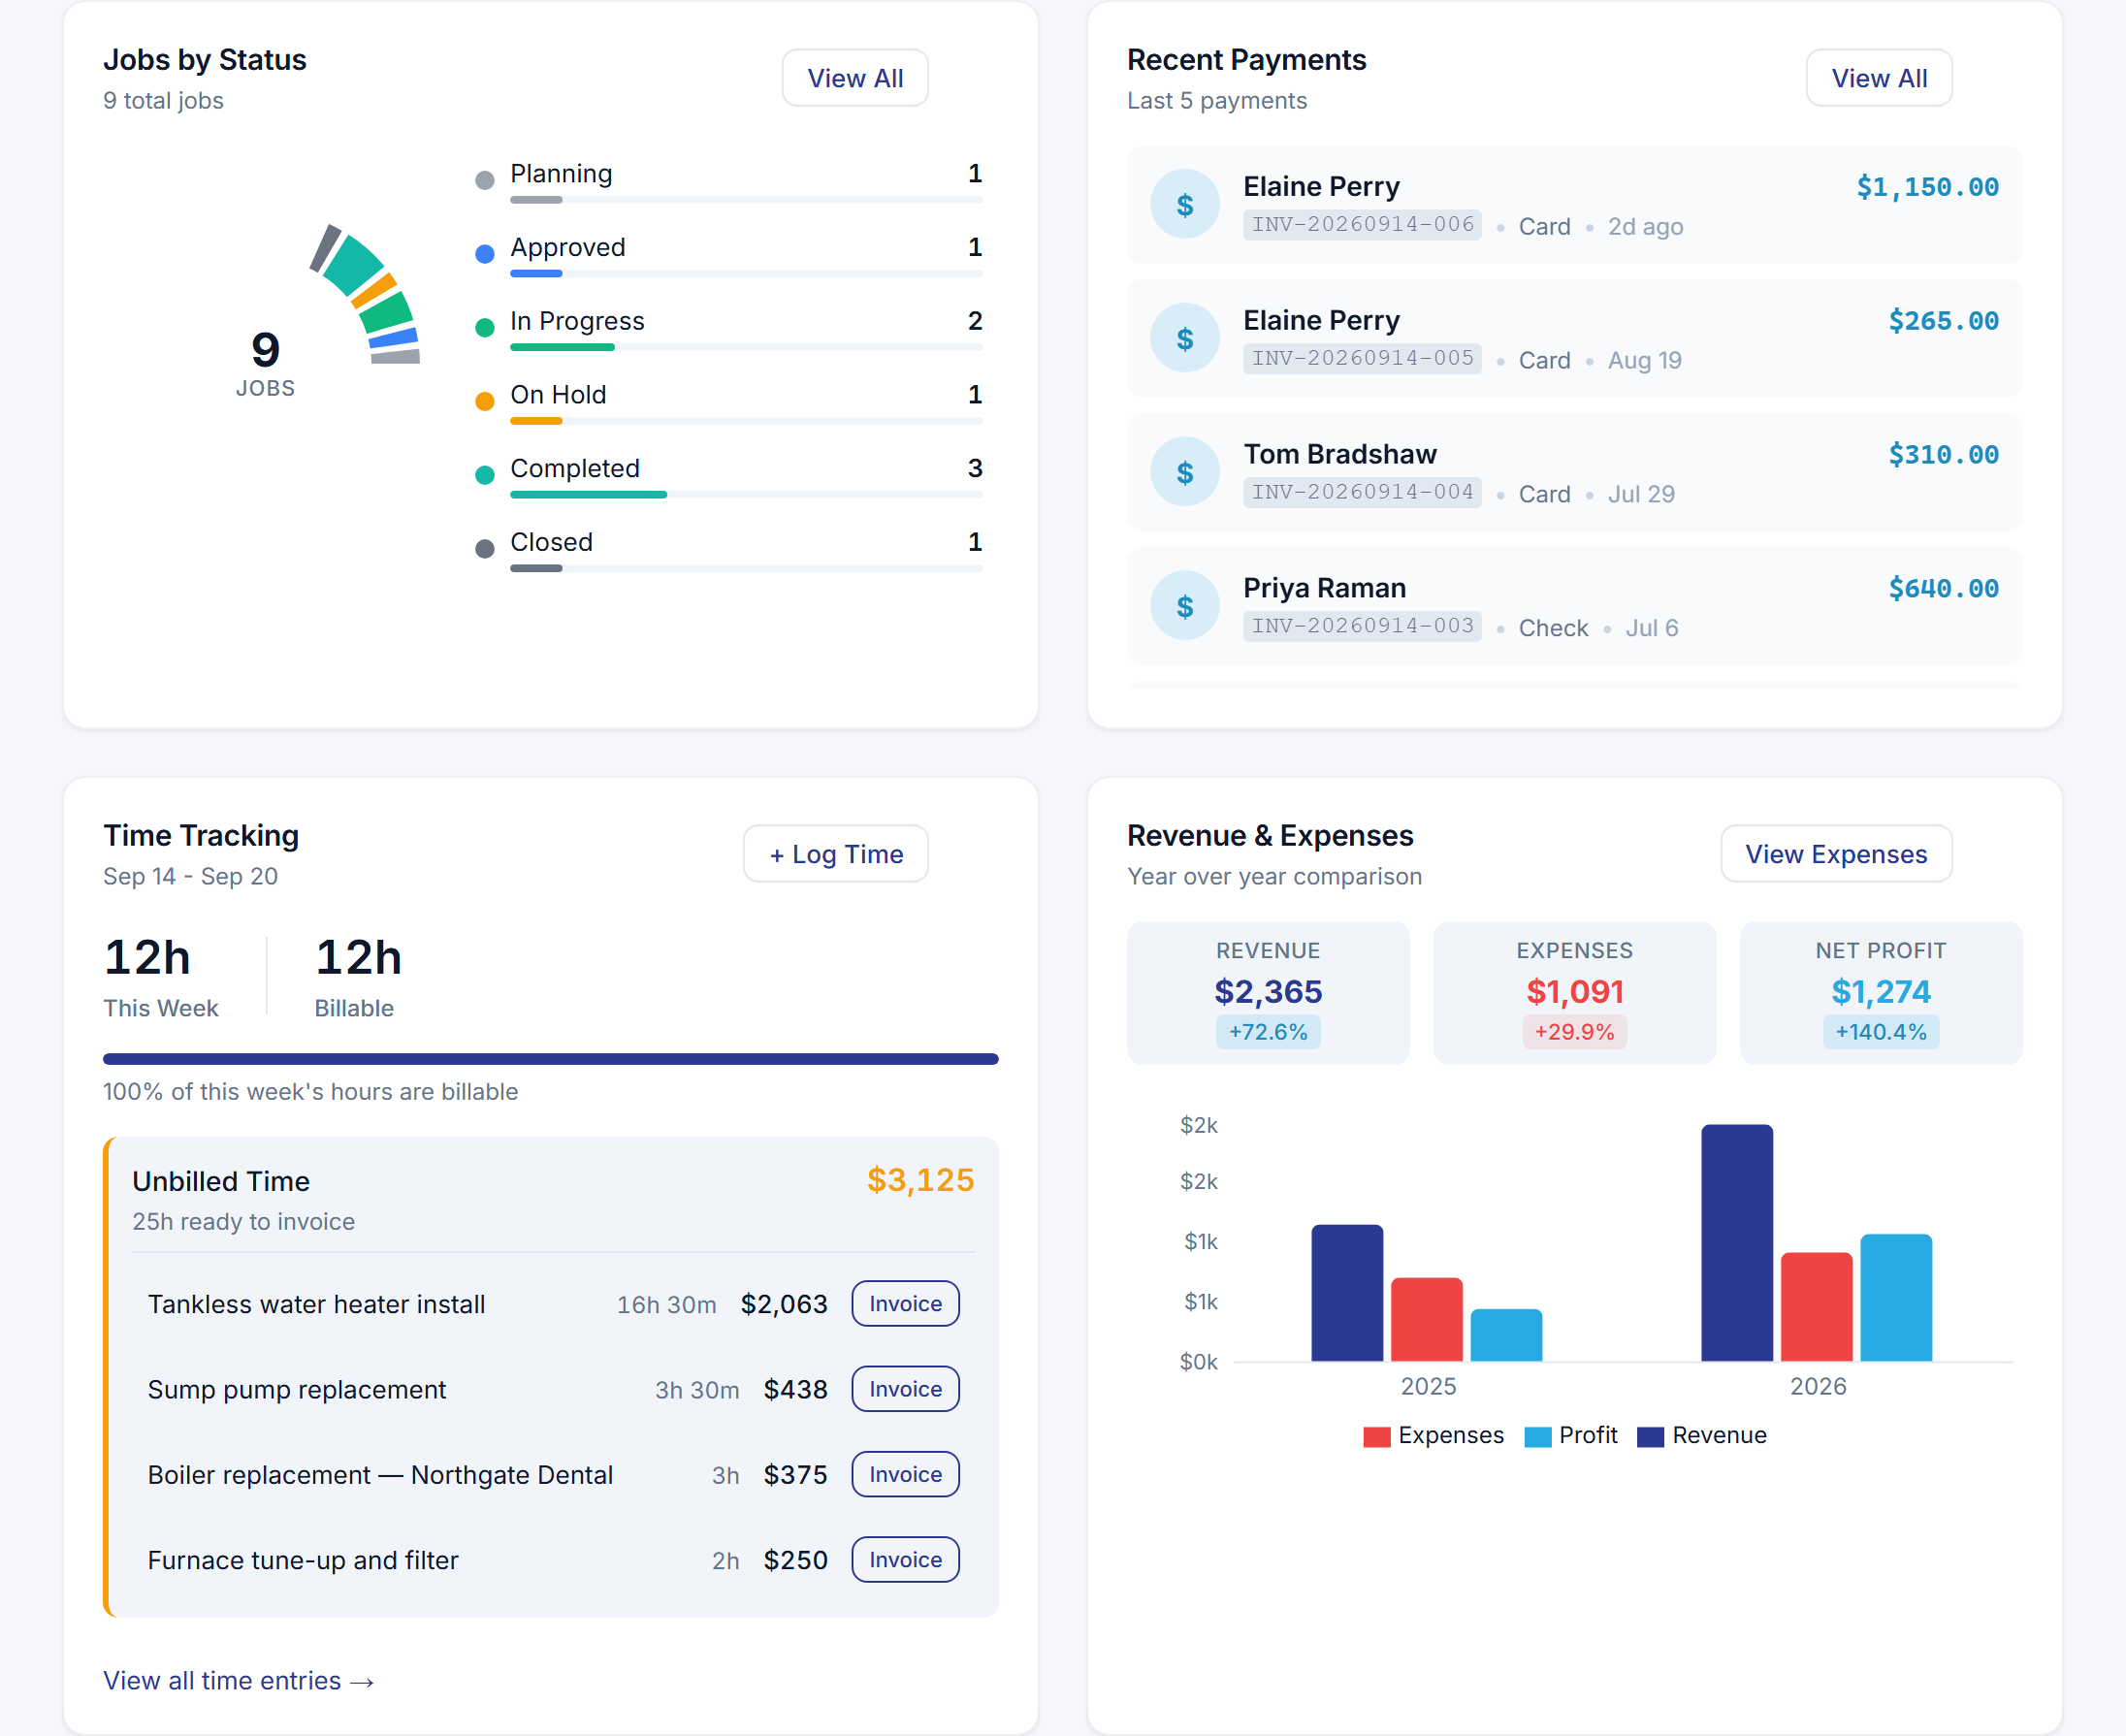Image resolution: width=2126 pixels, height=1736 pixels.
Task: Click the dollar icon beside Elaine Perry $265.00
Action: pyautogui.click(x=1184, y=339)
